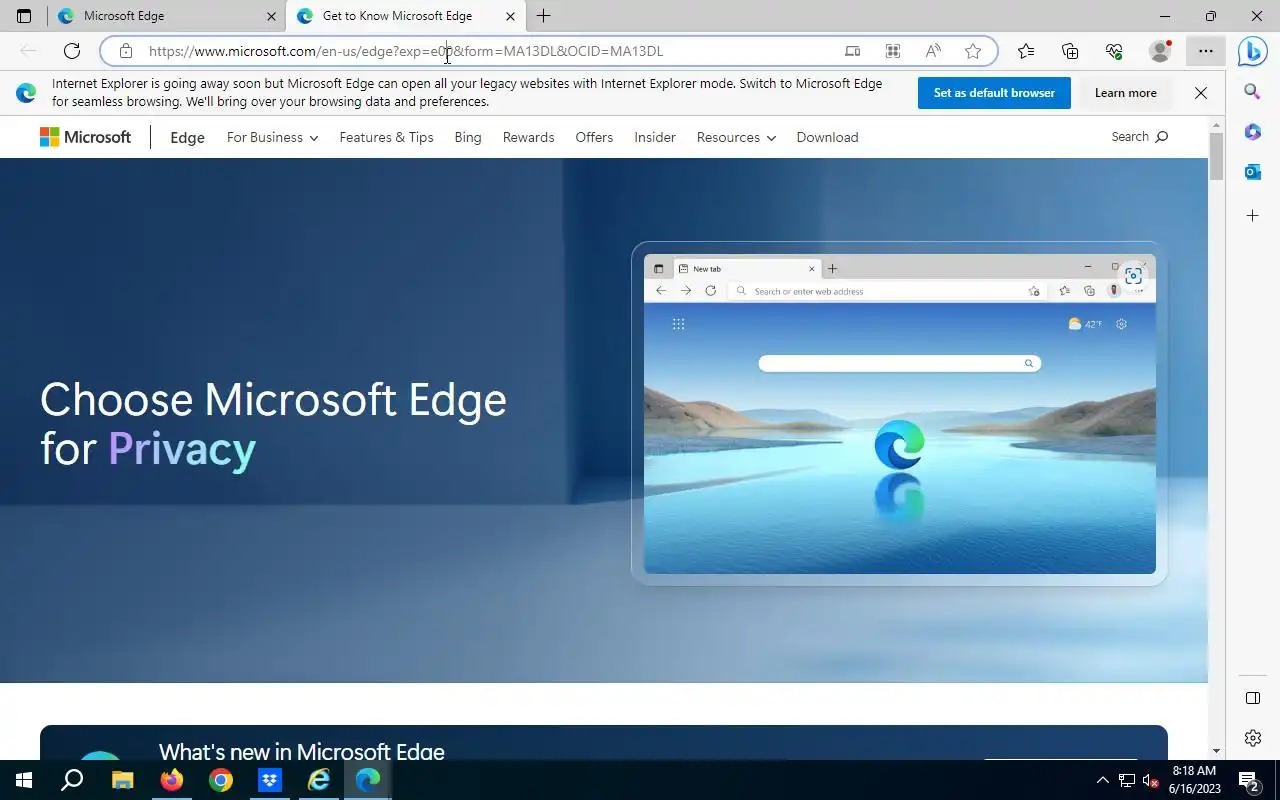Open Dropbox from taskbar

coord(270,780)
